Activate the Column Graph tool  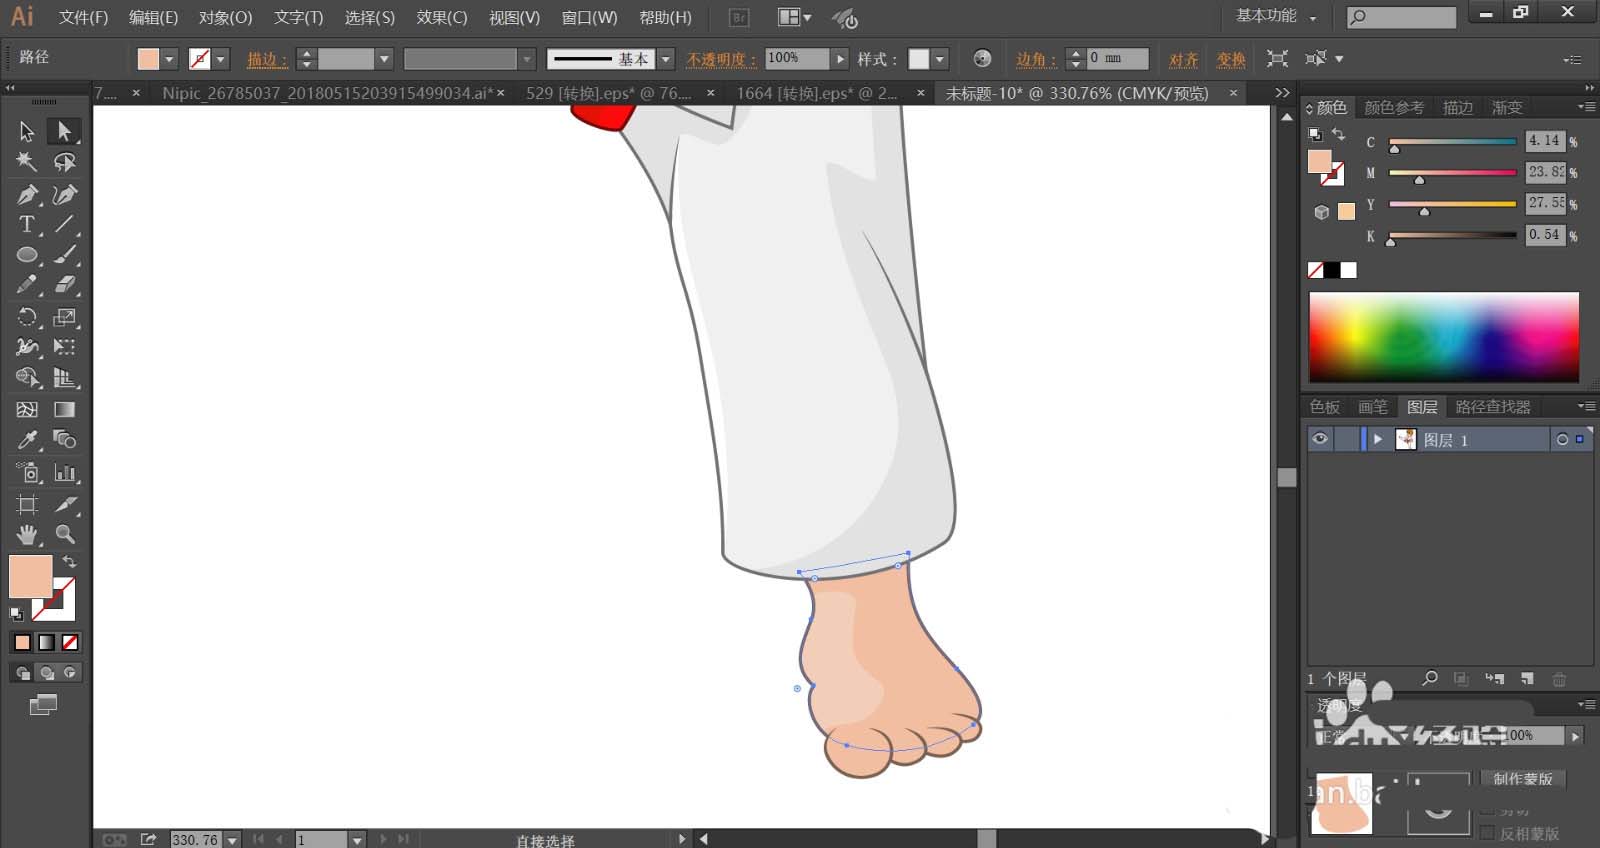(64, 472)
